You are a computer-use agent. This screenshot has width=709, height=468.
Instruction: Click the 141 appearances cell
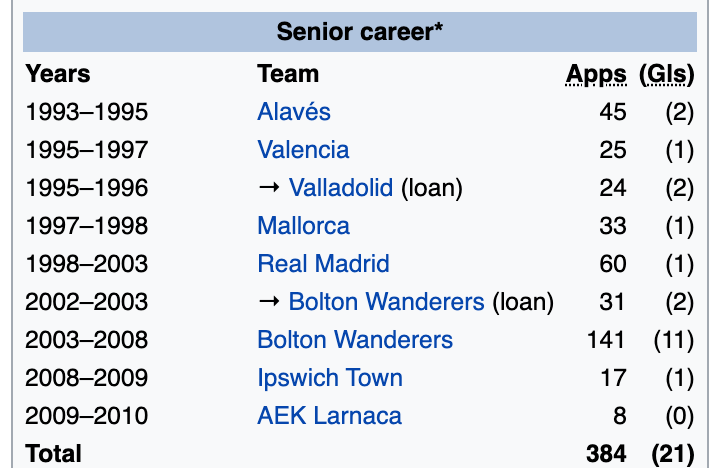(606, 339)
